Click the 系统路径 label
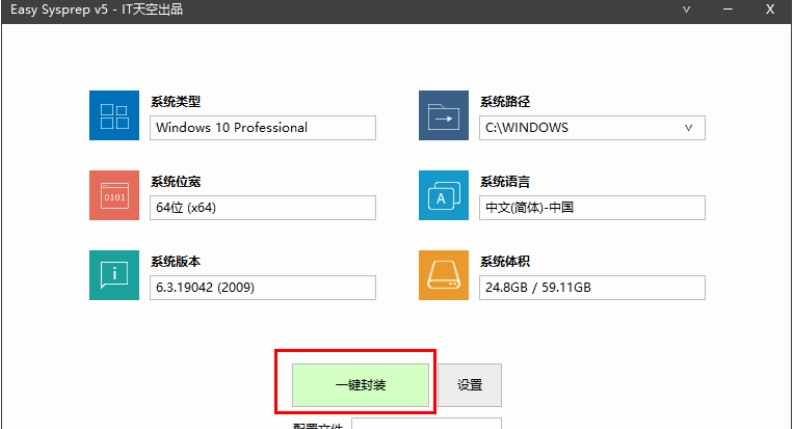This screenshot has width=793, height=429. click(x=505, y=102)
